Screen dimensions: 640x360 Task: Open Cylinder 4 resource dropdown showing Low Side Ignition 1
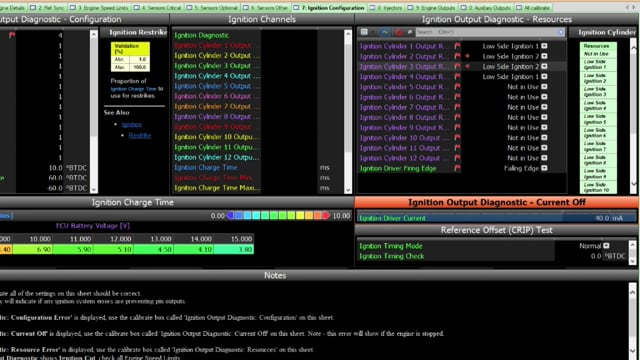[544, 77]
